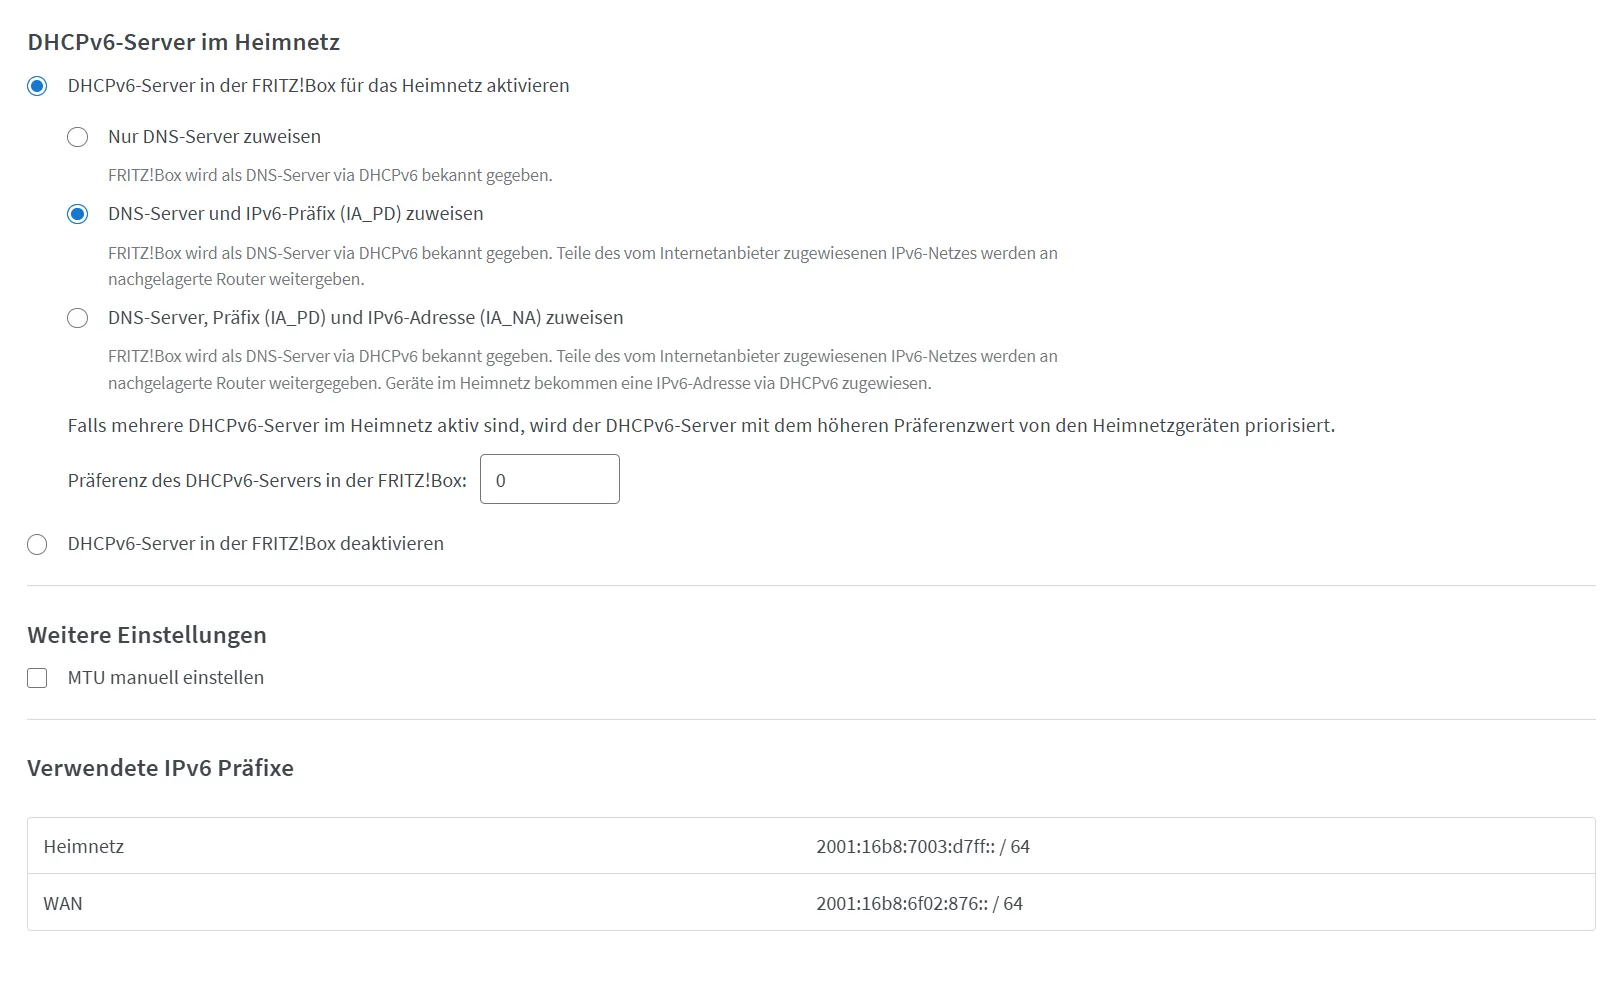Click the one-line description below 'Nur DNS-Server zuweisen'
1623x985 pixels.
coord(330,175)
